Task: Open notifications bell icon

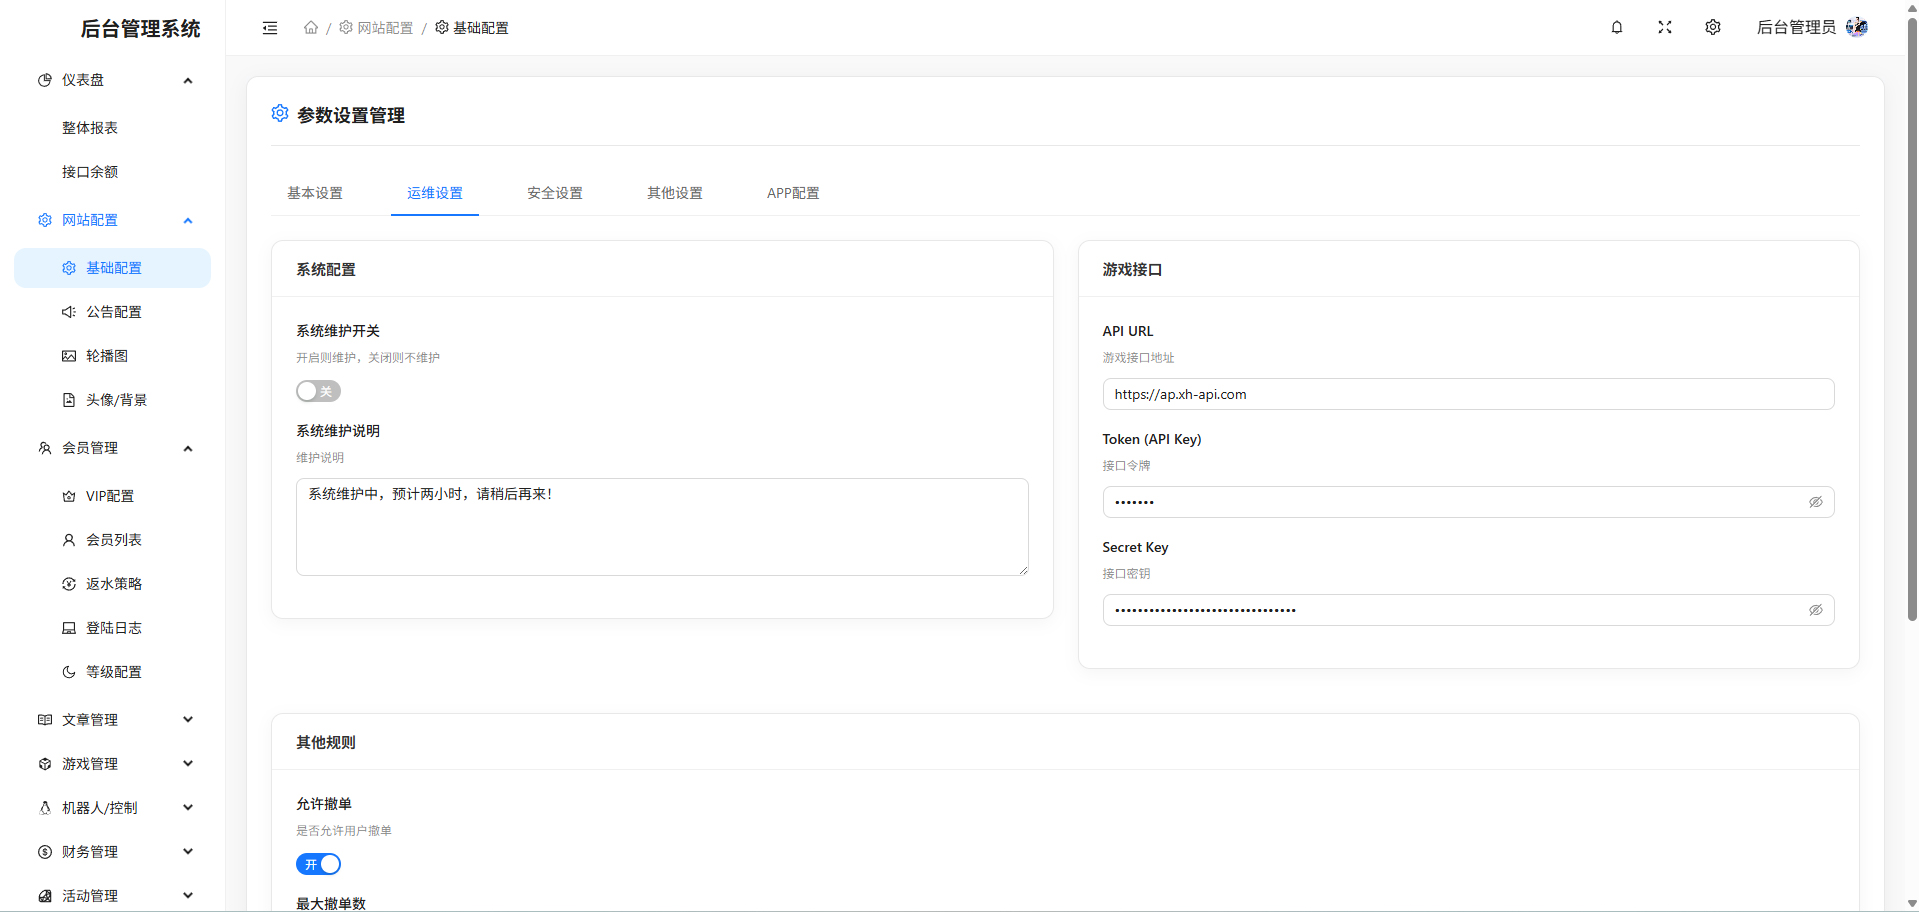Action: click(x=1617, y=28)
